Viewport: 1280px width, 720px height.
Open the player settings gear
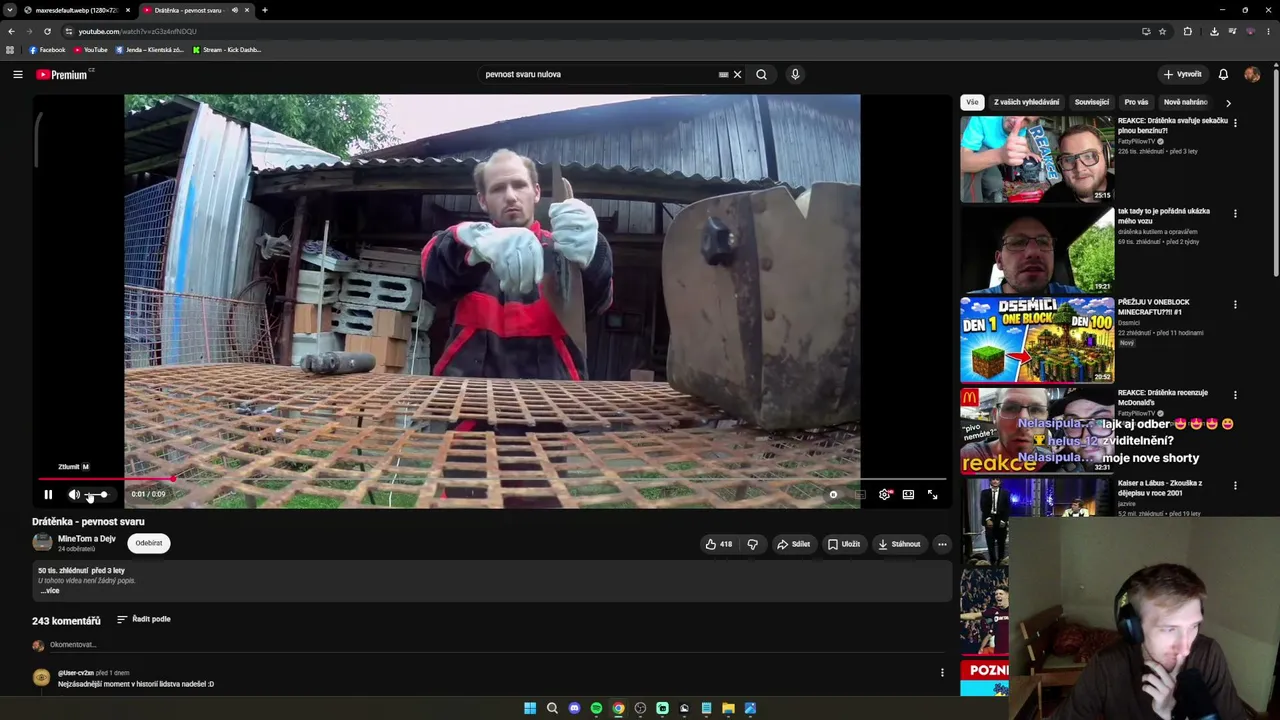[884, 494]
